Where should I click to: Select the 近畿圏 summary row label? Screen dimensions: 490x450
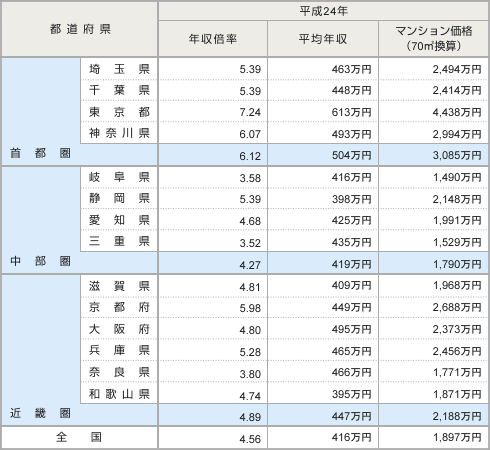(x=40, y=413)
